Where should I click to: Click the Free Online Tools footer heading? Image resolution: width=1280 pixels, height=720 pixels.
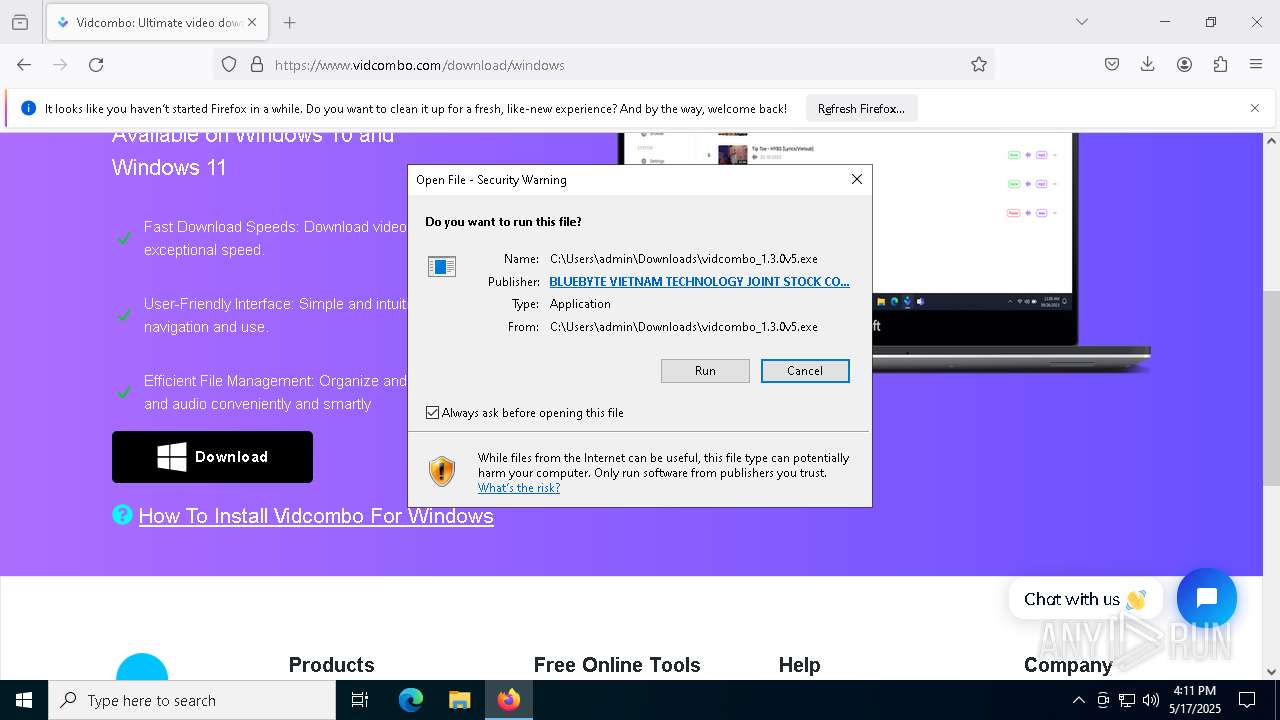[x=617, y=665]
